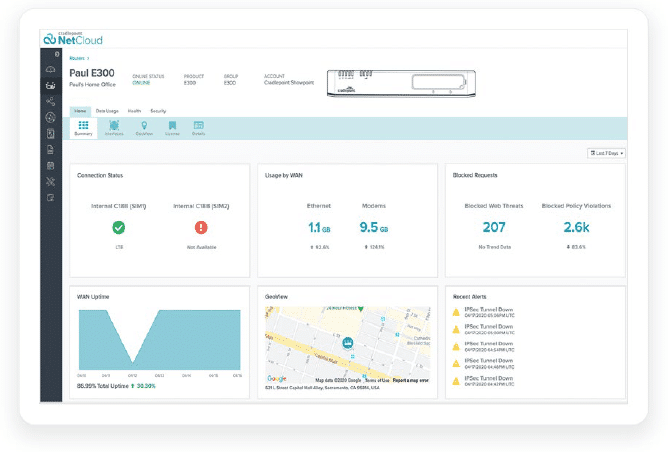Click the router marker on the GeoView map
The height and width of the screenshot is (452, 668).
pyautogui.click(x=348, y=344)
